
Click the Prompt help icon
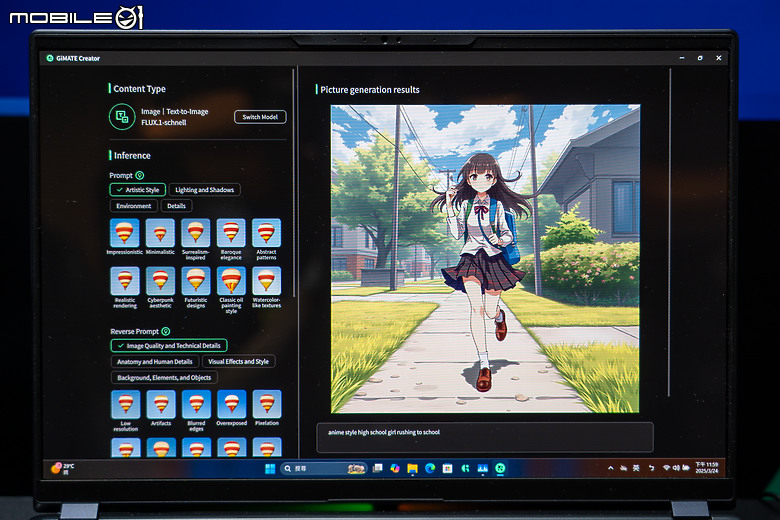(x=140, y=175)
